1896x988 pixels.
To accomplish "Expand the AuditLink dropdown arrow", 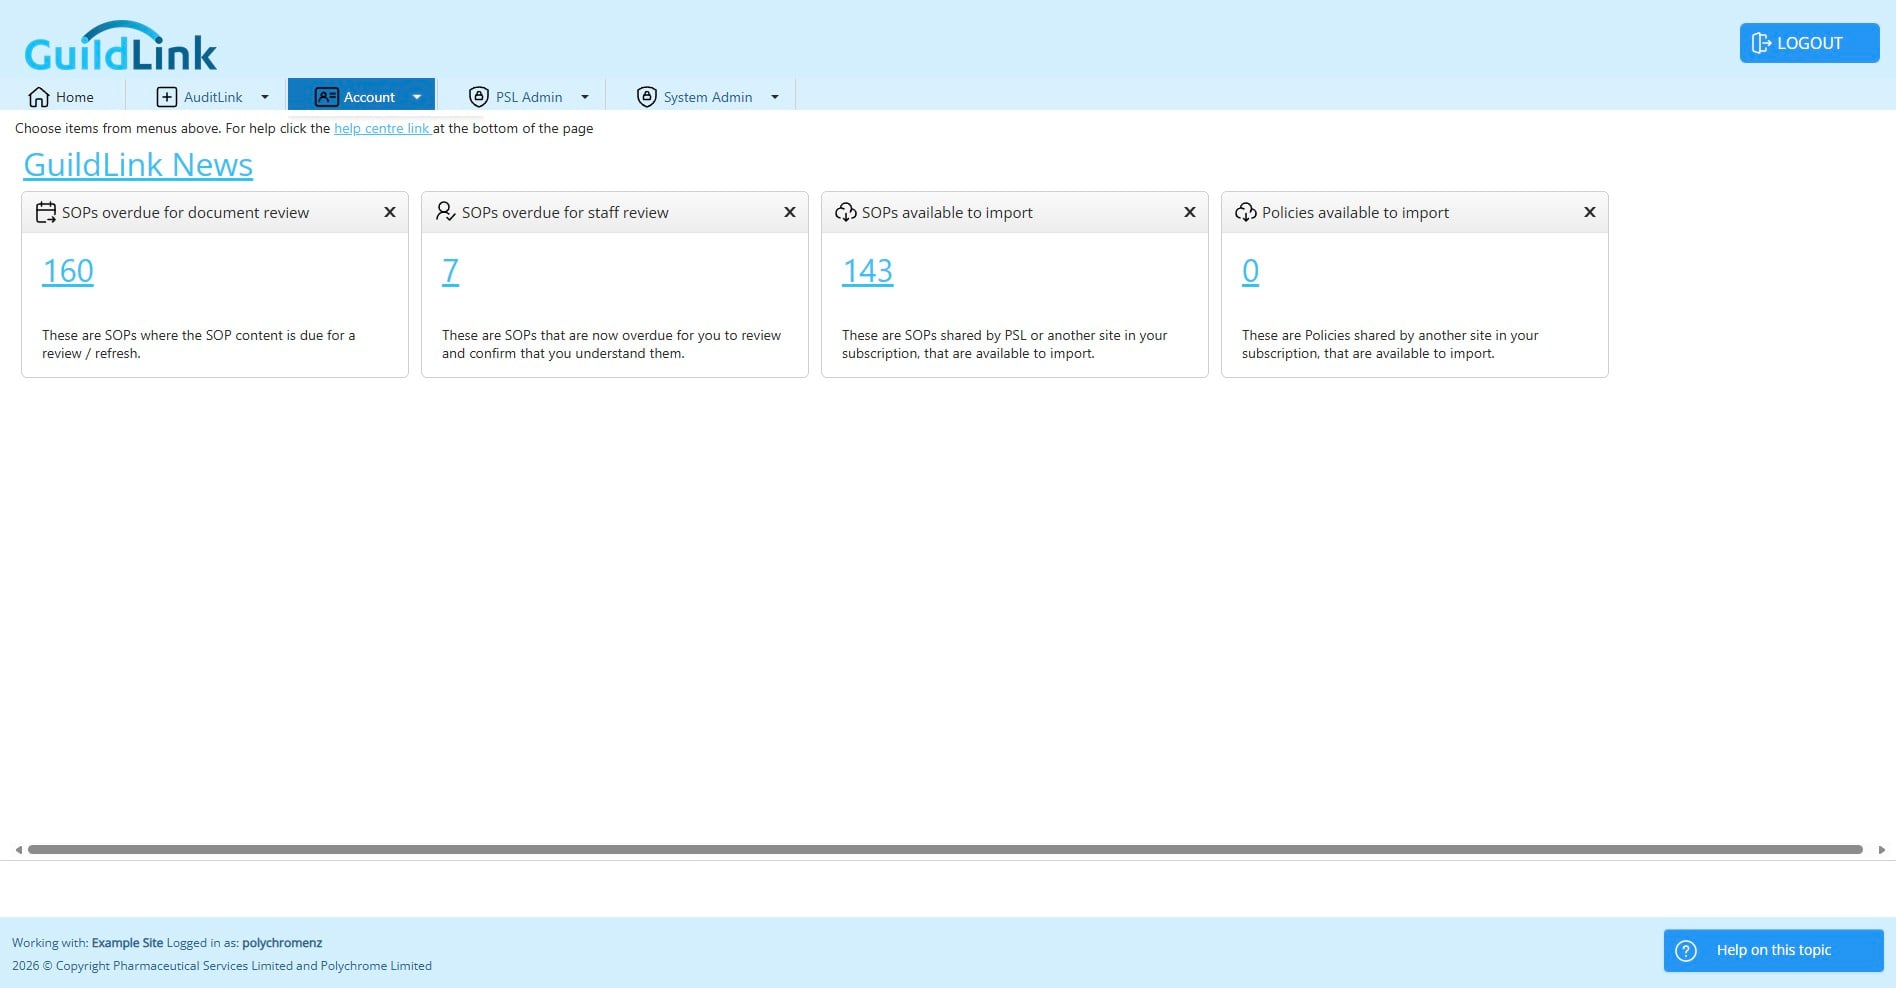I will pyautogui.click(x=265, y=97).
